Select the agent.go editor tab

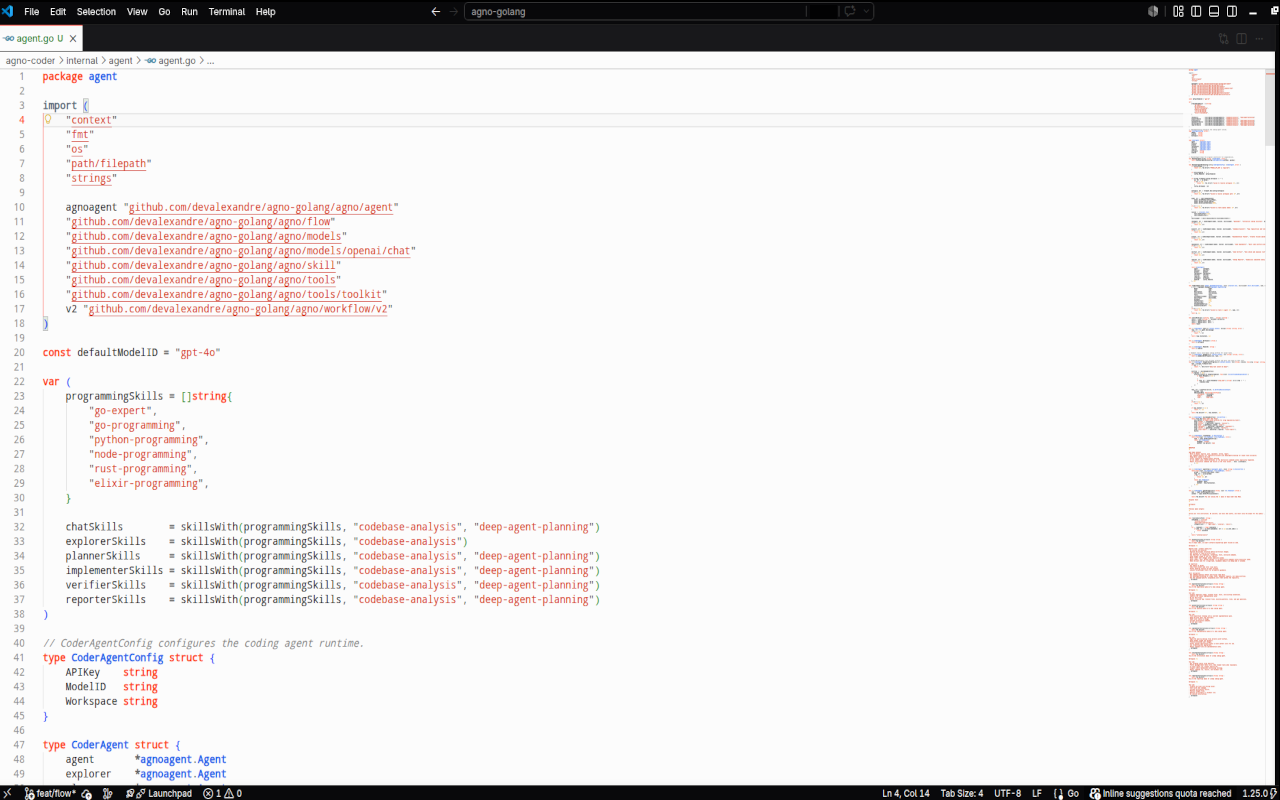pyautogui.click(x=41, y=39)
